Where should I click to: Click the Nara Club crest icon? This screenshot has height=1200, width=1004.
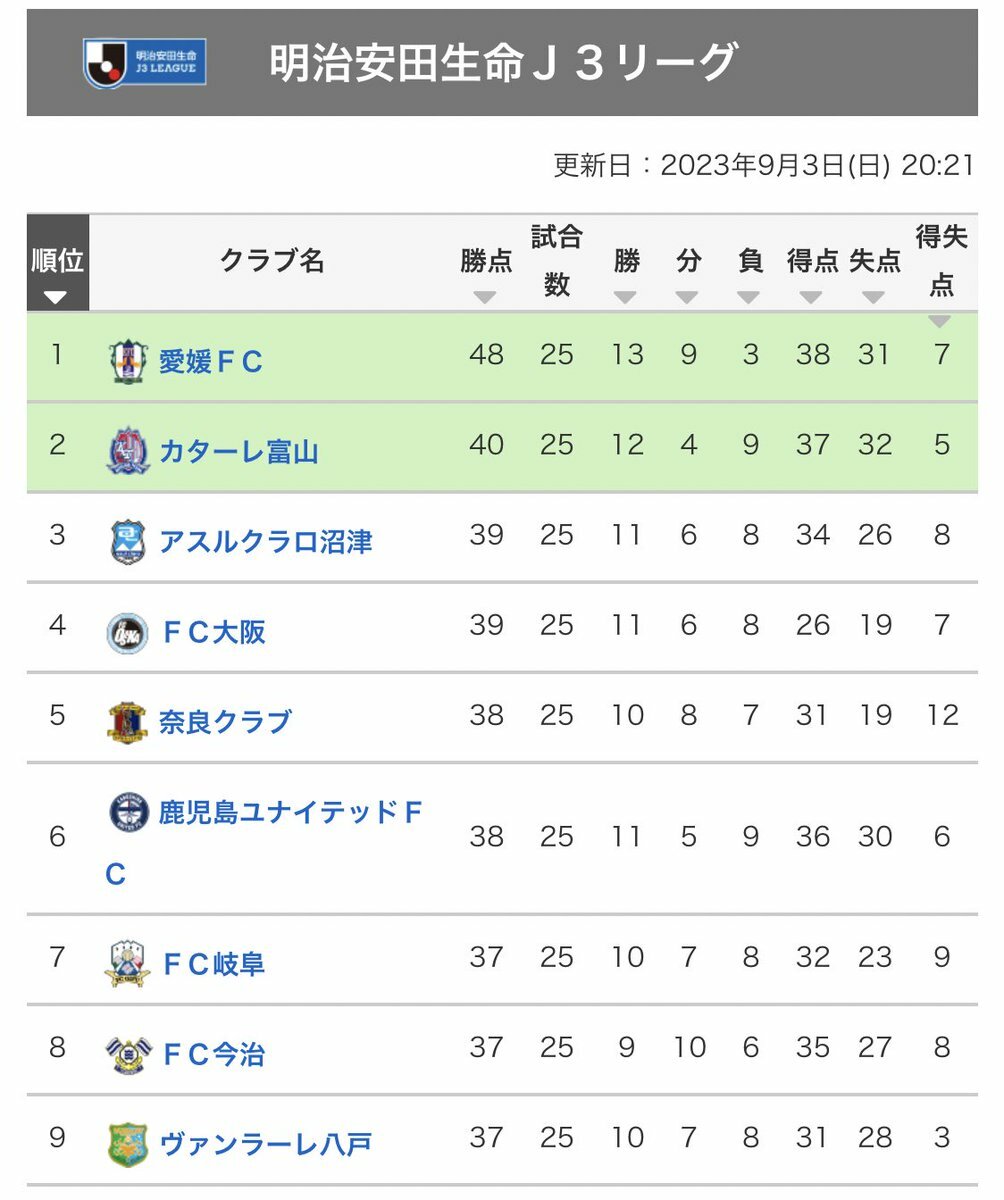pos(128,722)
